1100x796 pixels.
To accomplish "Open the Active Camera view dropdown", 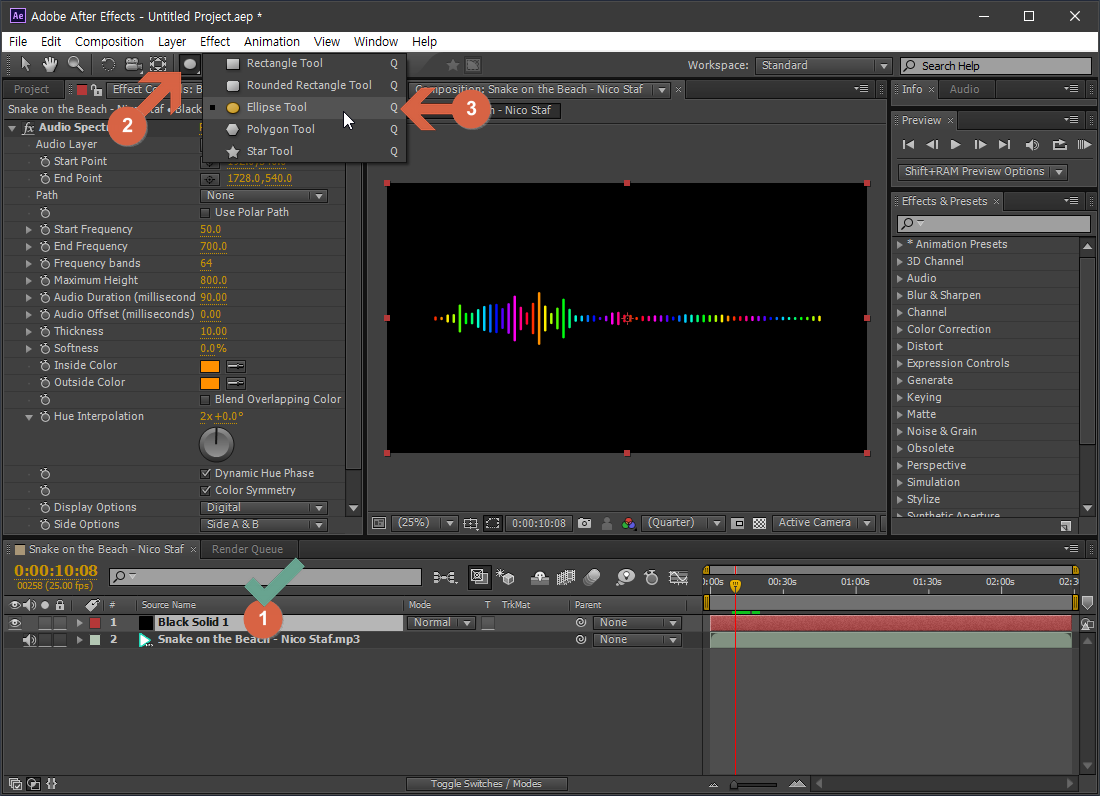I will click(x=824, y=522).
